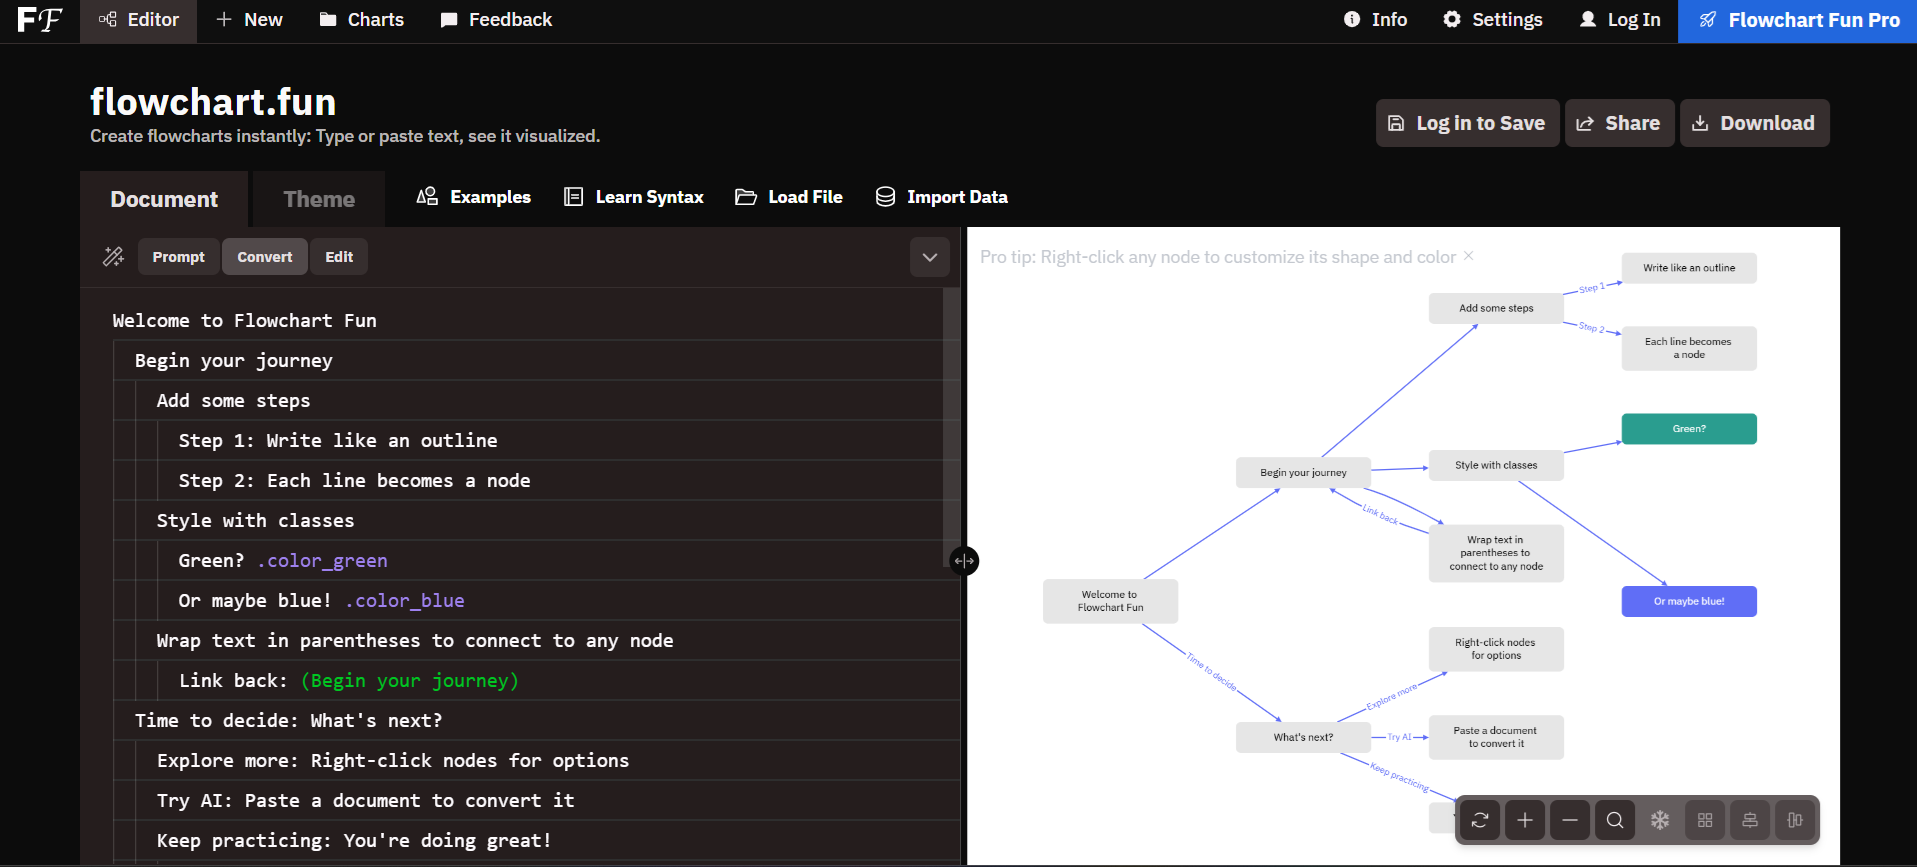Screen dimensions: 1917x867
Task: Select the 'What's next?' graph node
Action: point(1303,737)
